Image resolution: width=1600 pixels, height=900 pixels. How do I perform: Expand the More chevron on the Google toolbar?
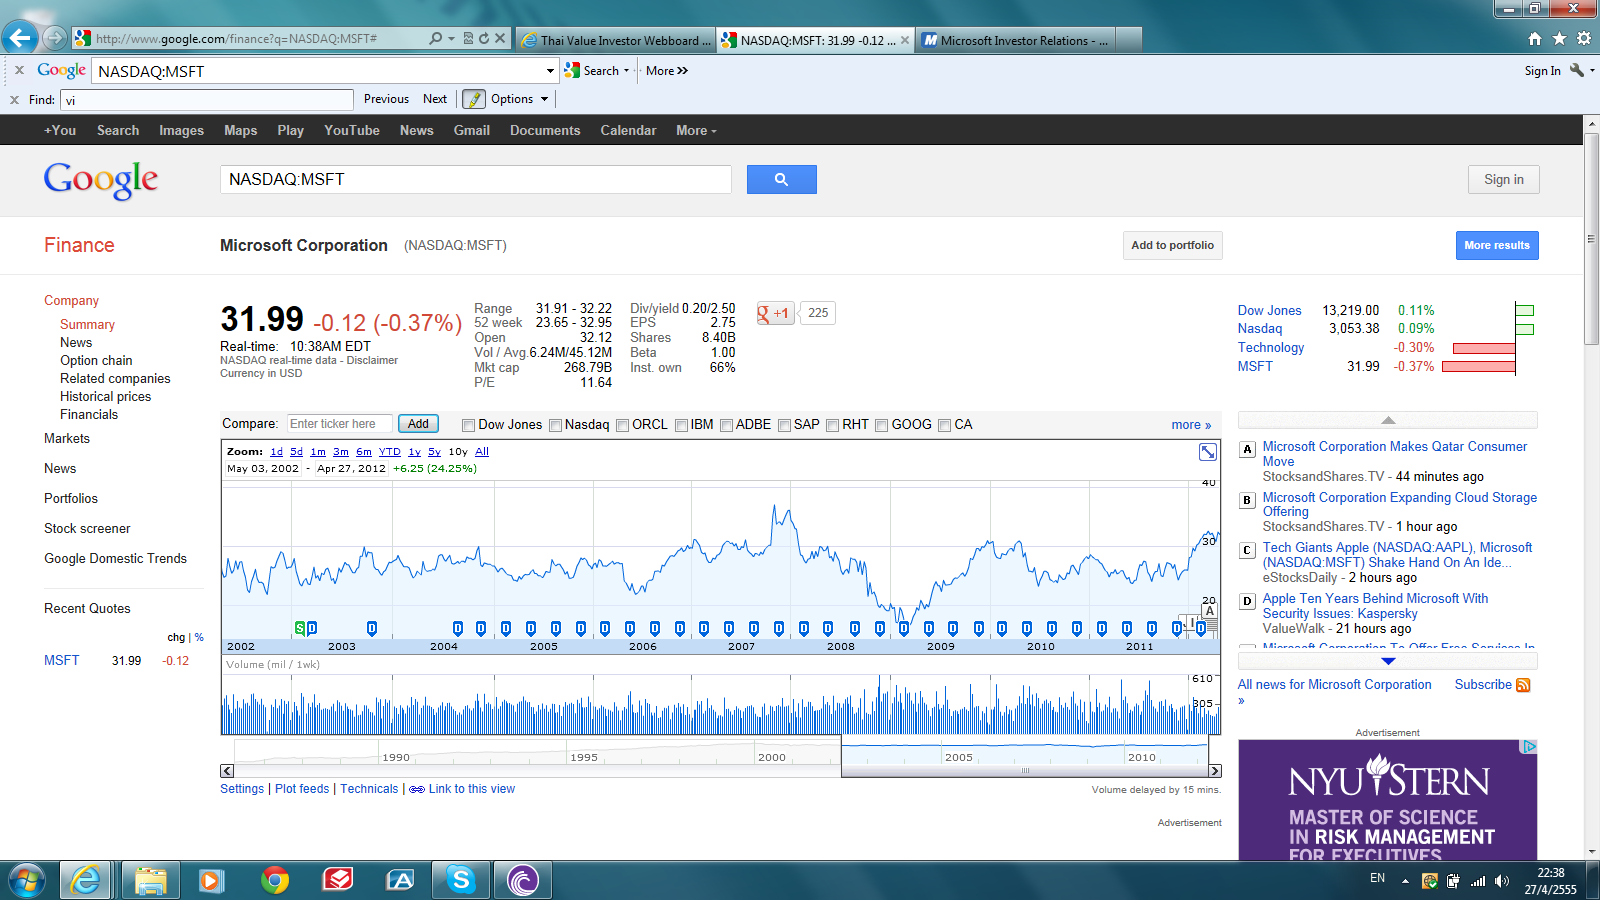pos(683,71)
